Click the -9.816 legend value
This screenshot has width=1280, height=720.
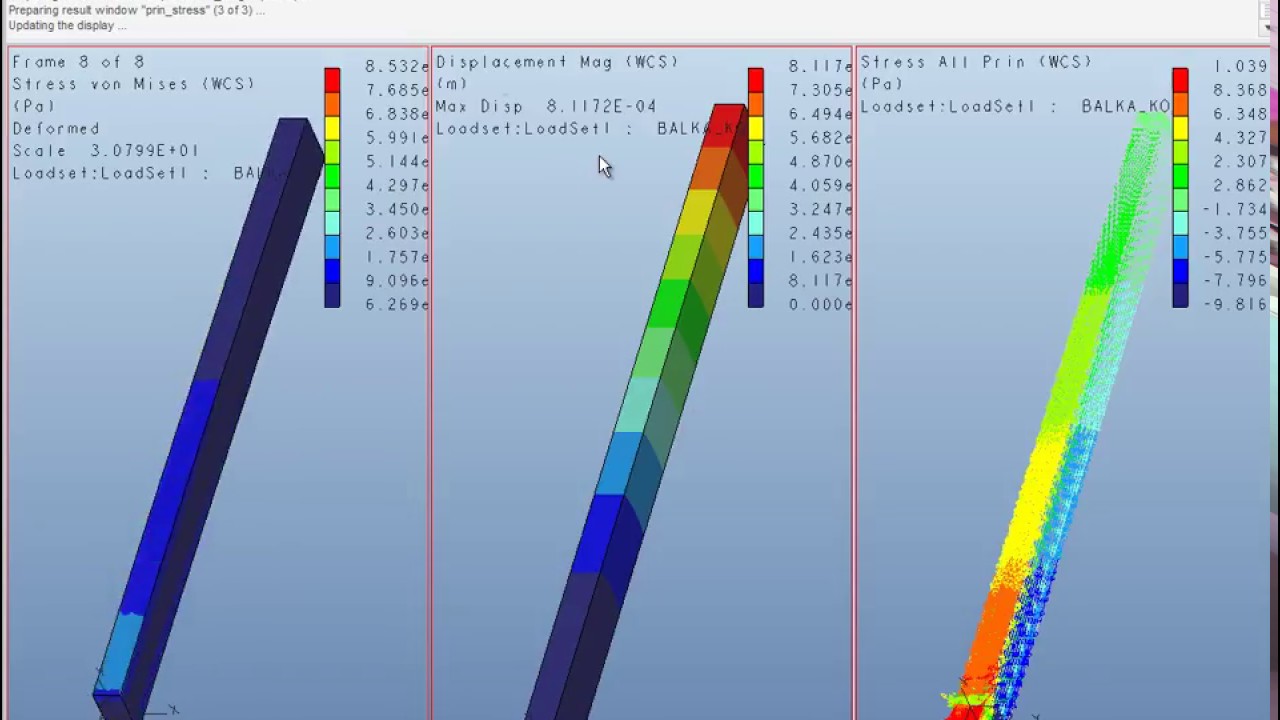pyautogui.click(x=1237, y=305)
